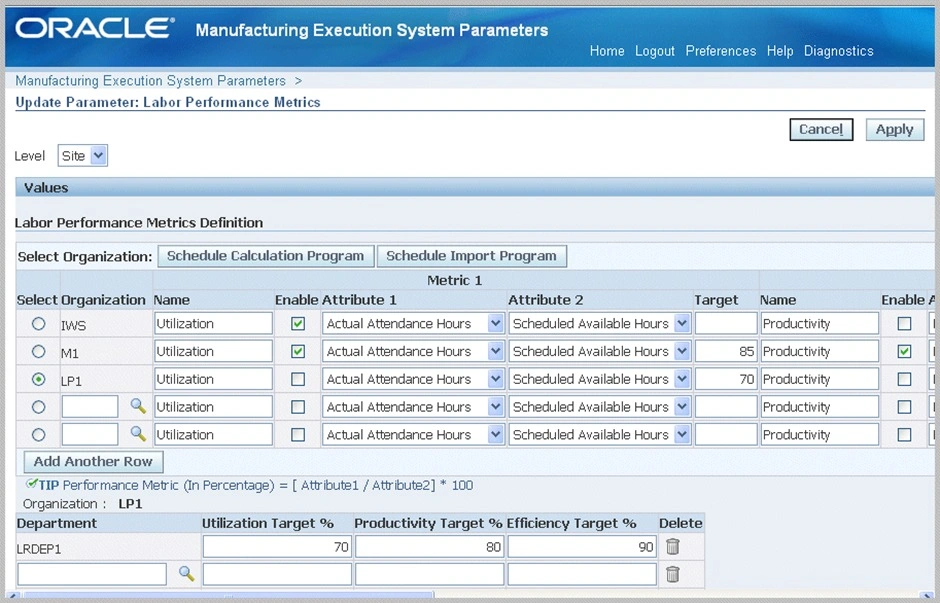Uncheck Utilization Enable checkbox for IWS
This screenshot has height=603, width=940.
(298, 324)
